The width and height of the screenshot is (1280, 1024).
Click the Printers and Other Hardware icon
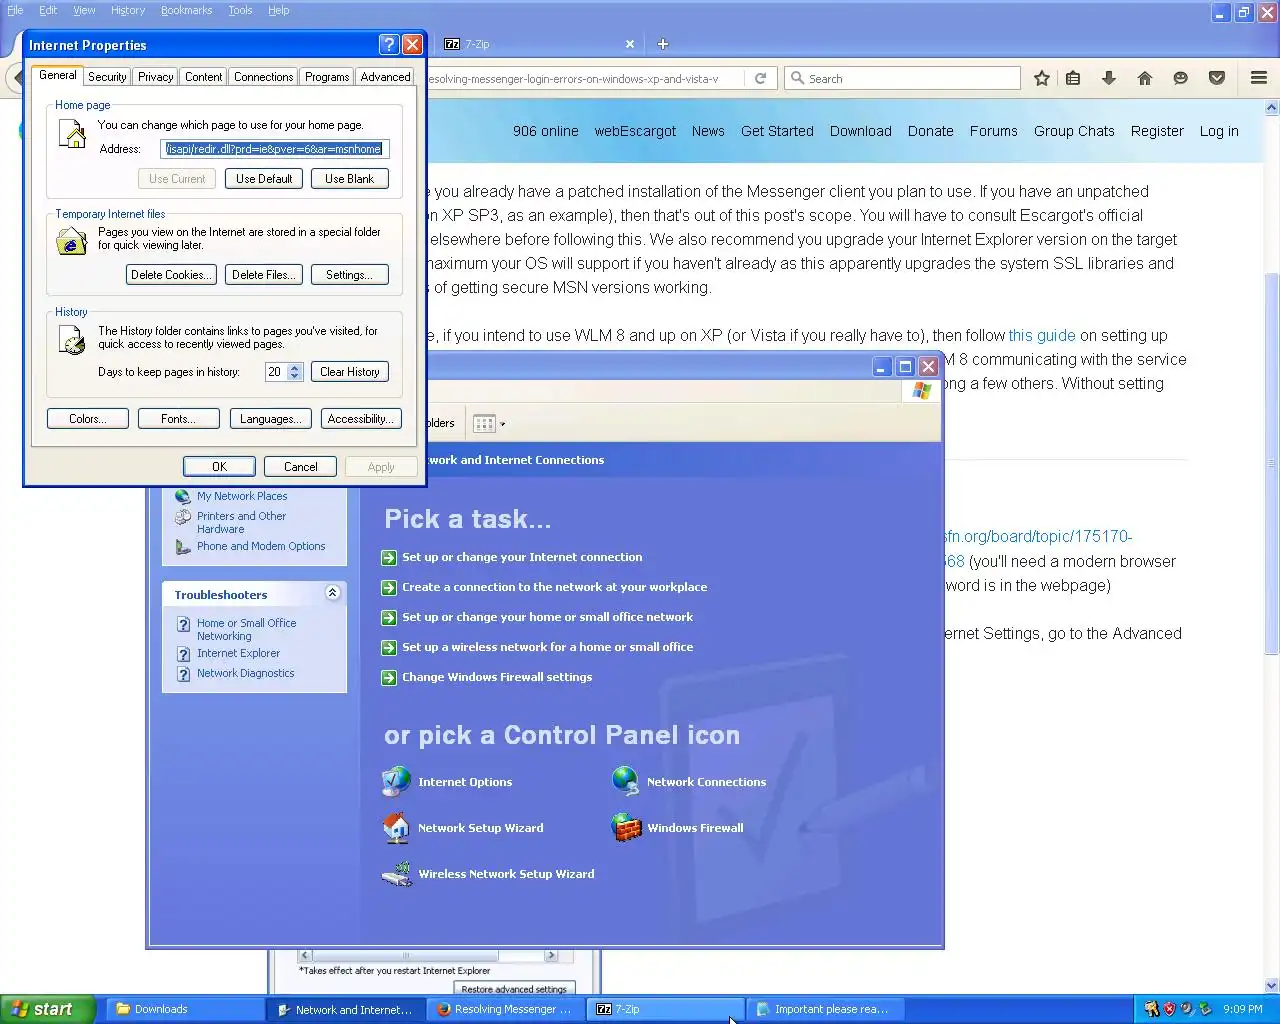183,517
